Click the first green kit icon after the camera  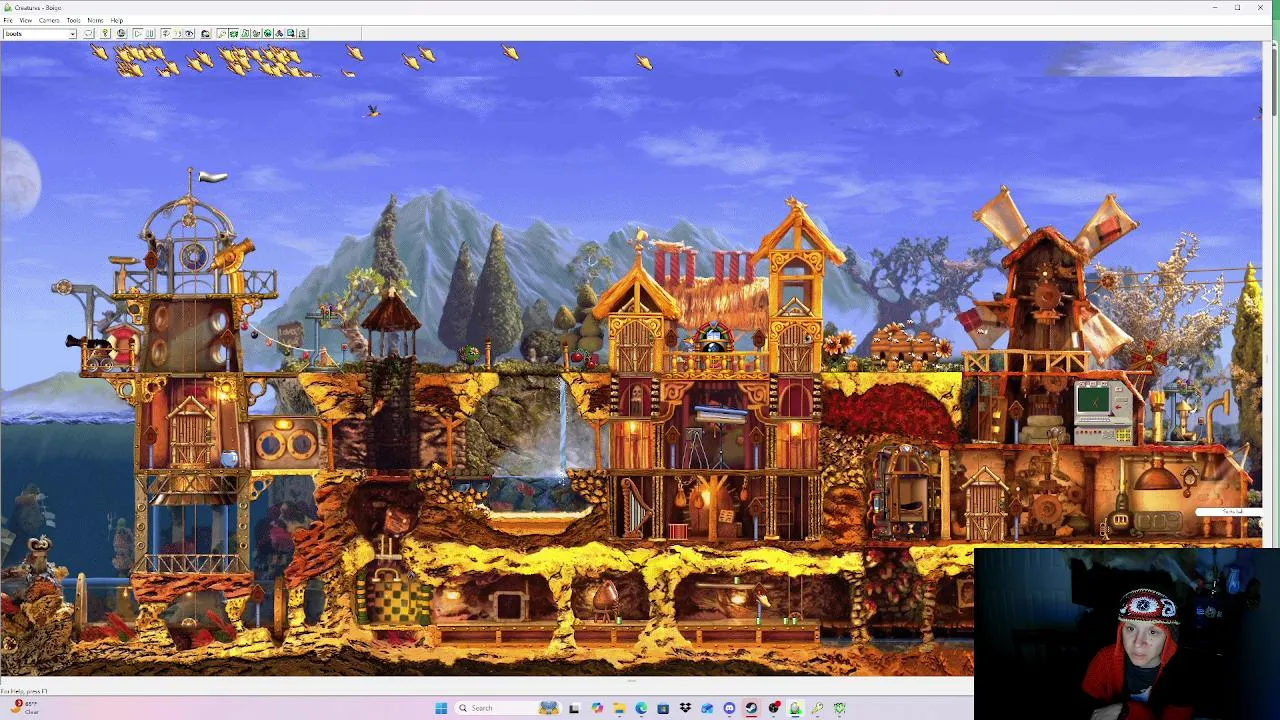tap(233, 34)
